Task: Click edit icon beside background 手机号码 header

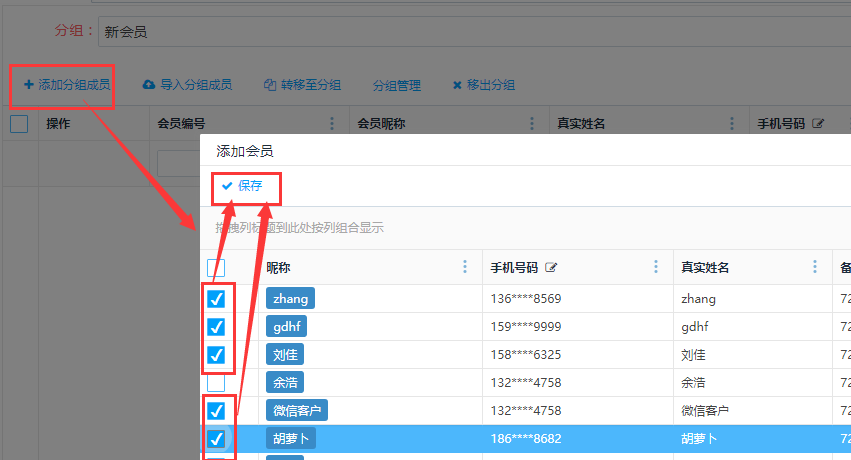Action: pos(818,124)
